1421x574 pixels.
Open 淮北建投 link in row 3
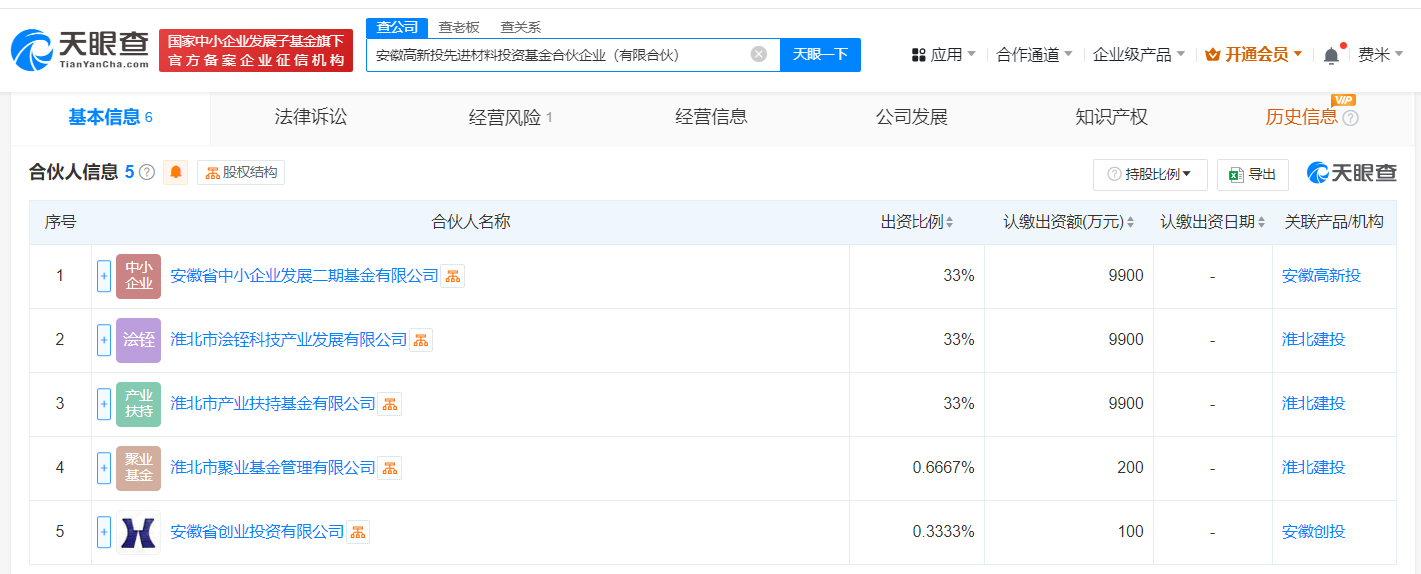[1313, 404]
